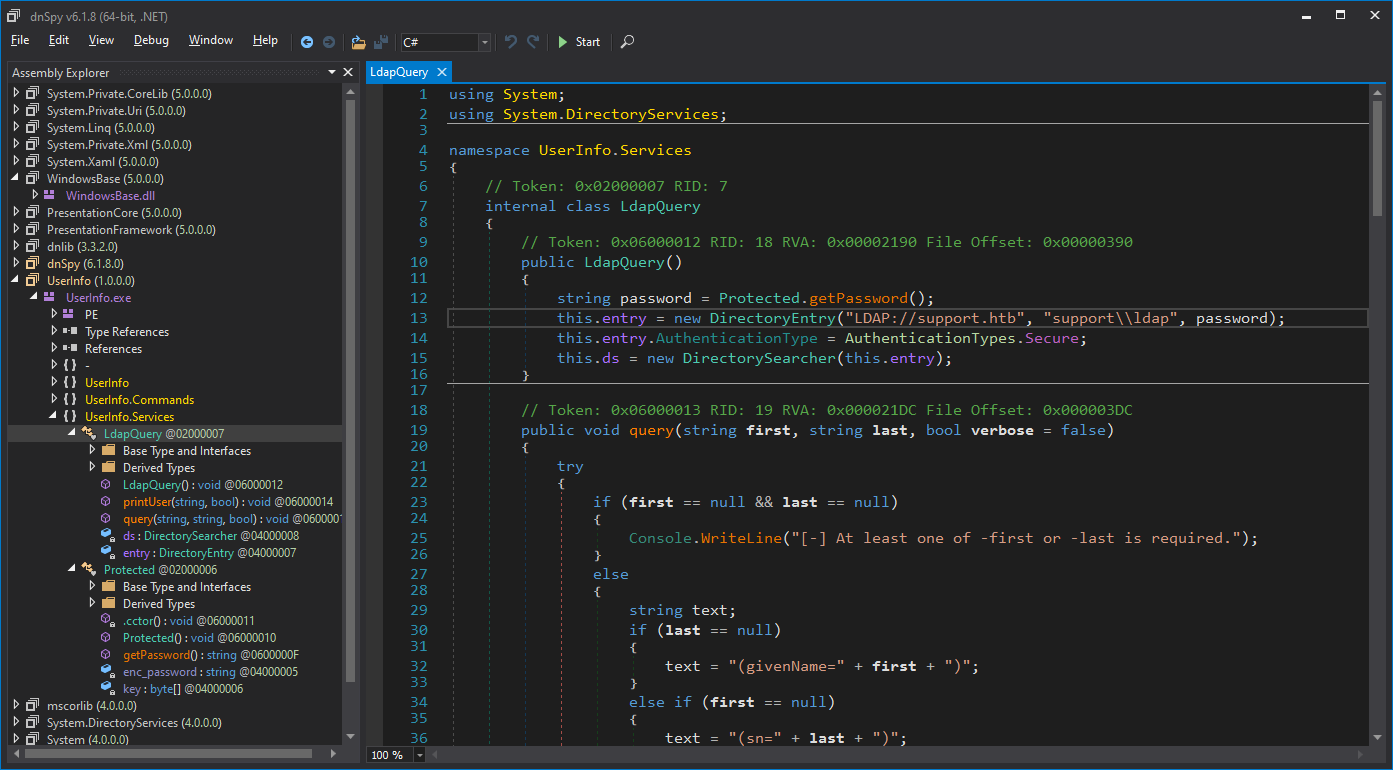Click the LdapQuery class icon in tree
Screen dimensions: 1393x770
(89, 433)
